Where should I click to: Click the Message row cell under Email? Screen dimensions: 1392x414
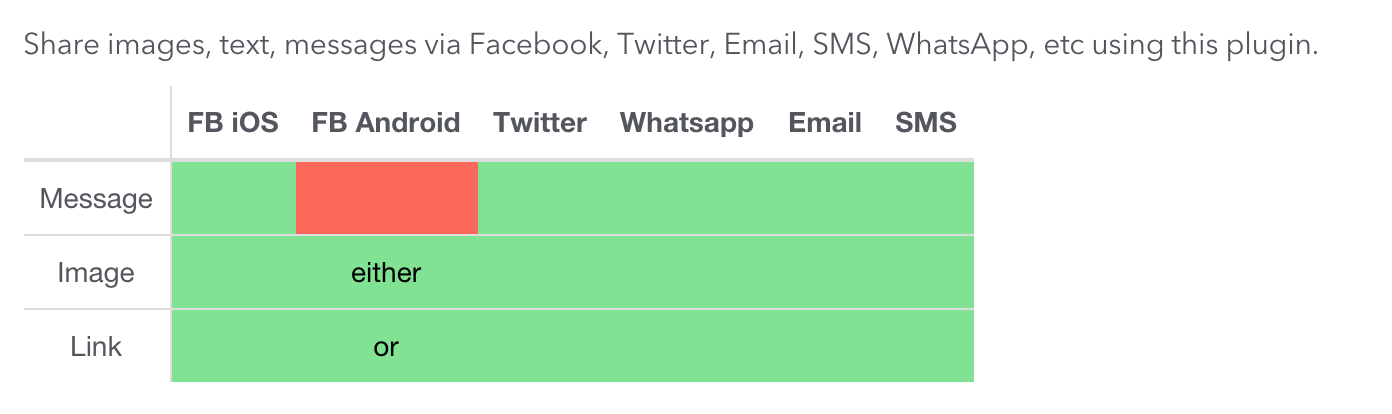click(x=825, y=198)
